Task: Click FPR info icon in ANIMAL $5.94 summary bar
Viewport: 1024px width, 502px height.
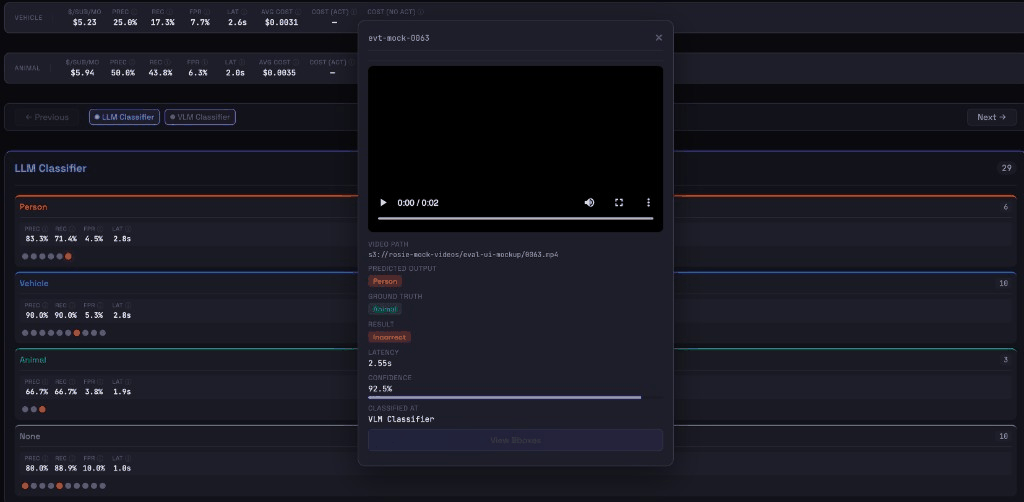Action: pyautogui.click(x=204, y=63)
